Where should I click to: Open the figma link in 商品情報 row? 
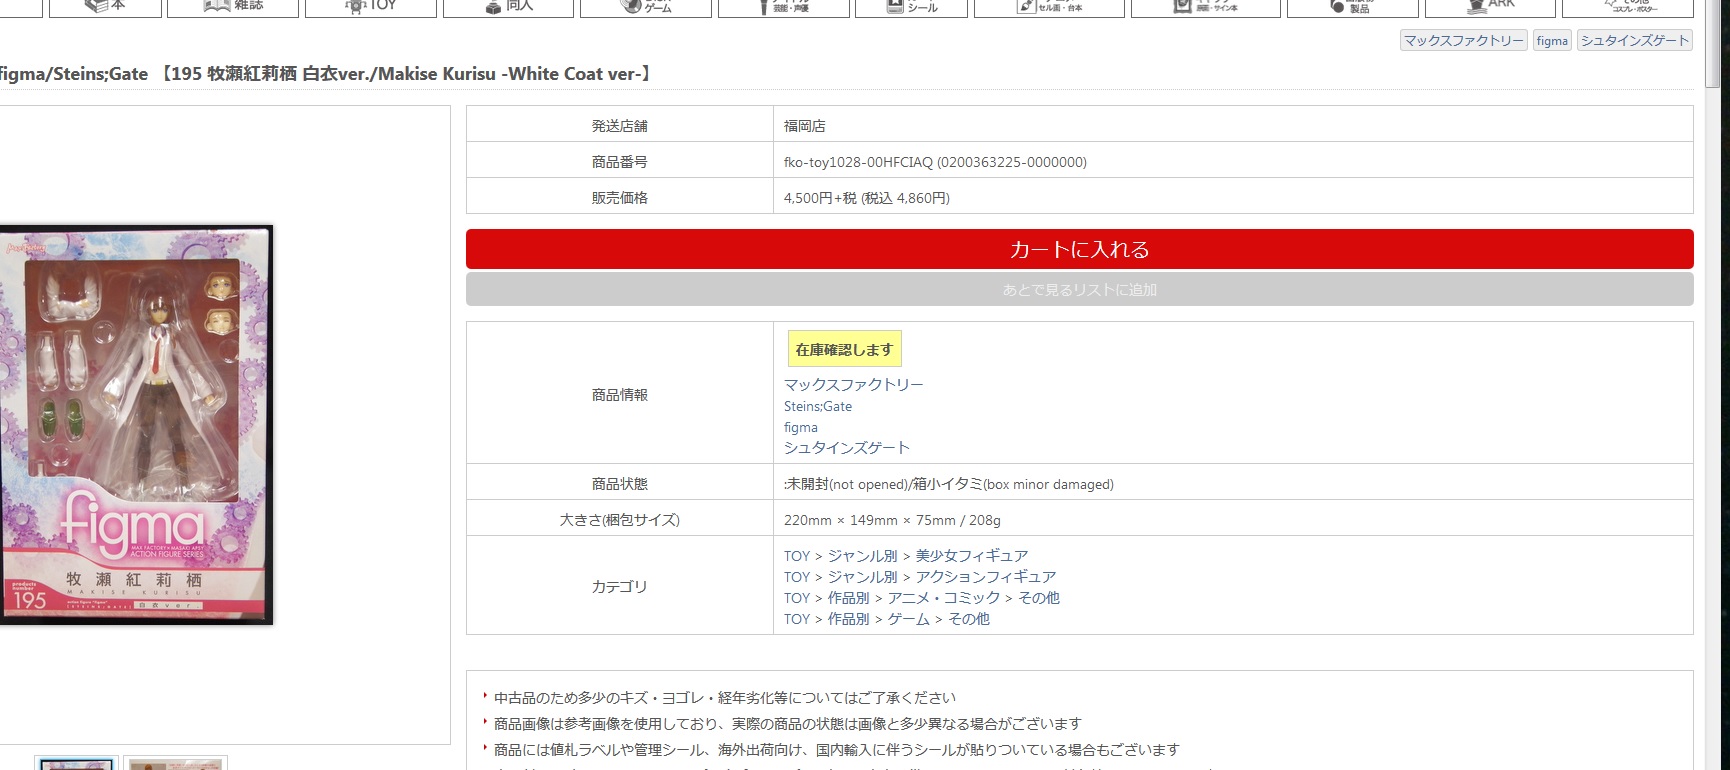pos(801,427)
